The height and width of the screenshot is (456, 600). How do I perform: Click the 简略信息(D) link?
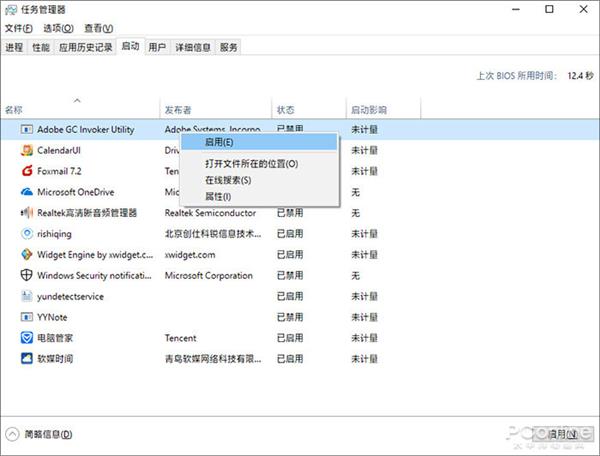click(x=49, y=434)
